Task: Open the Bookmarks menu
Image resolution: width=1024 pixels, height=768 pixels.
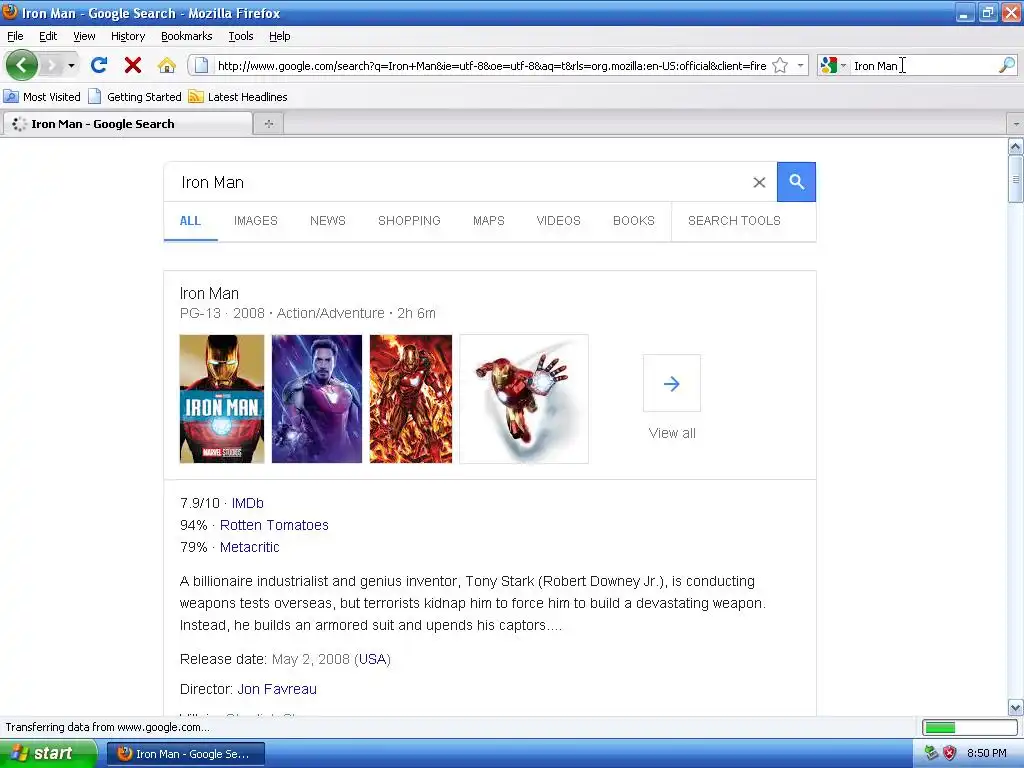Action: [187, 36]
